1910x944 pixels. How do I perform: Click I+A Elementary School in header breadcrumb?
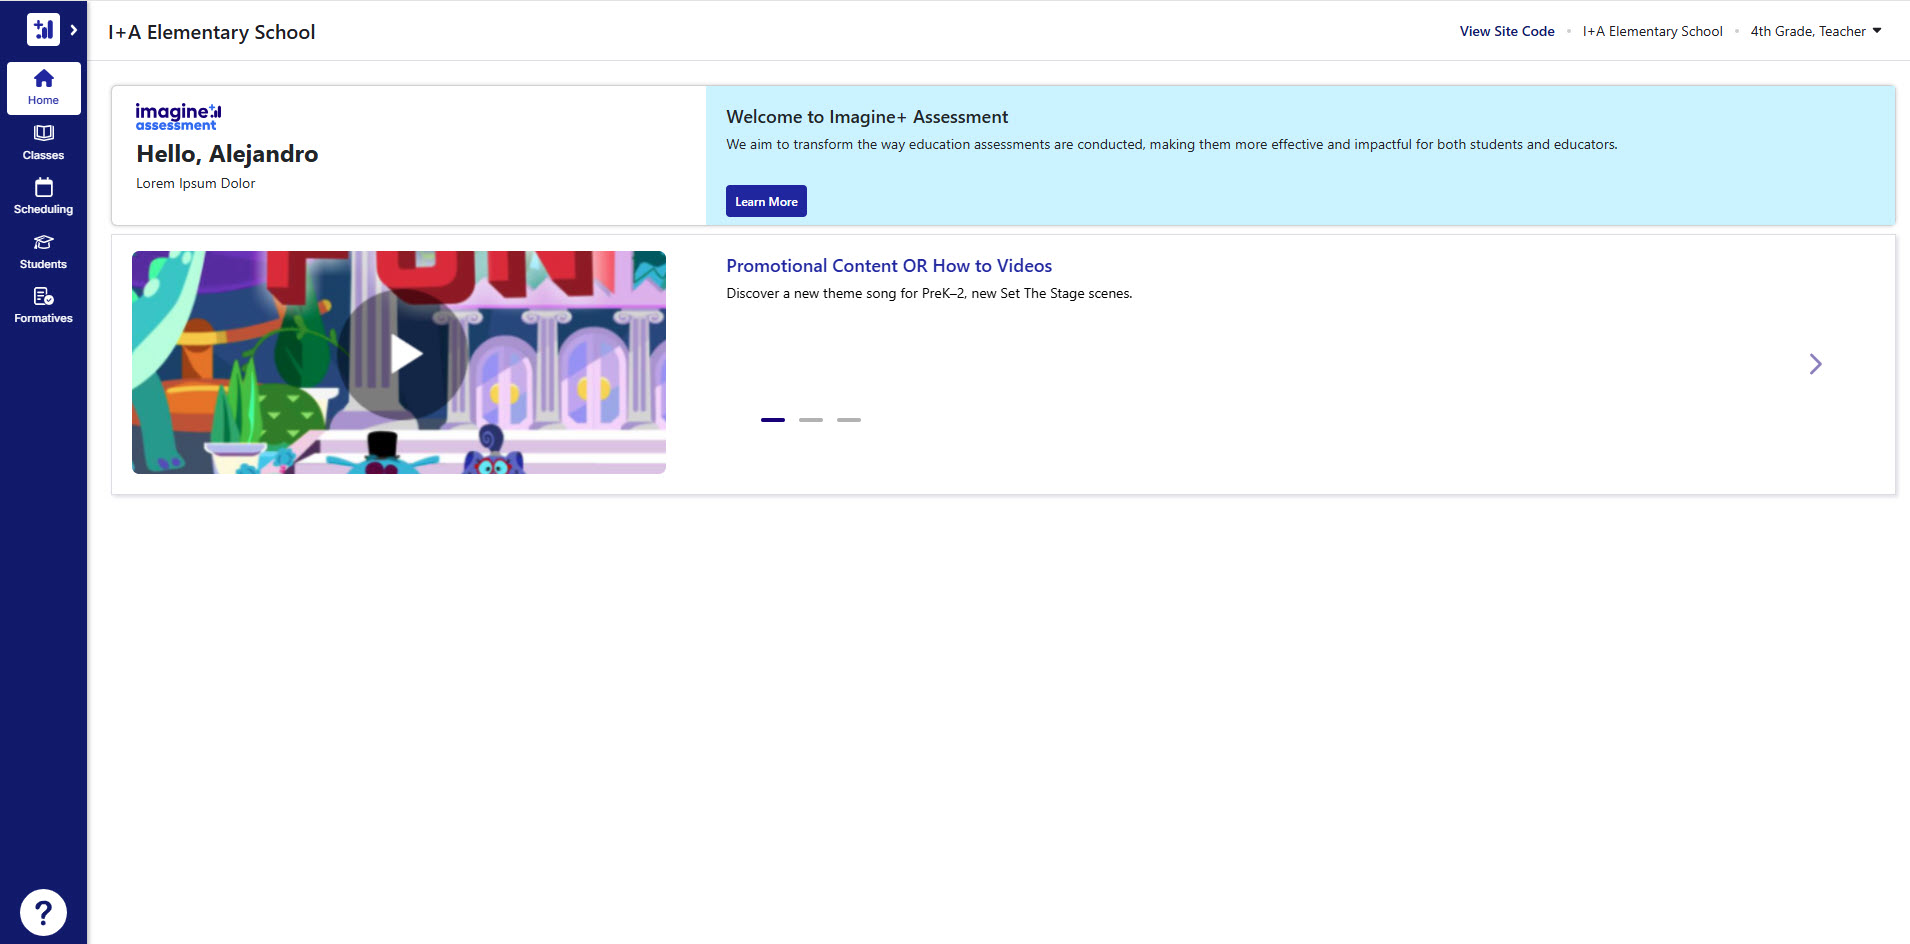coord(1652,31)
